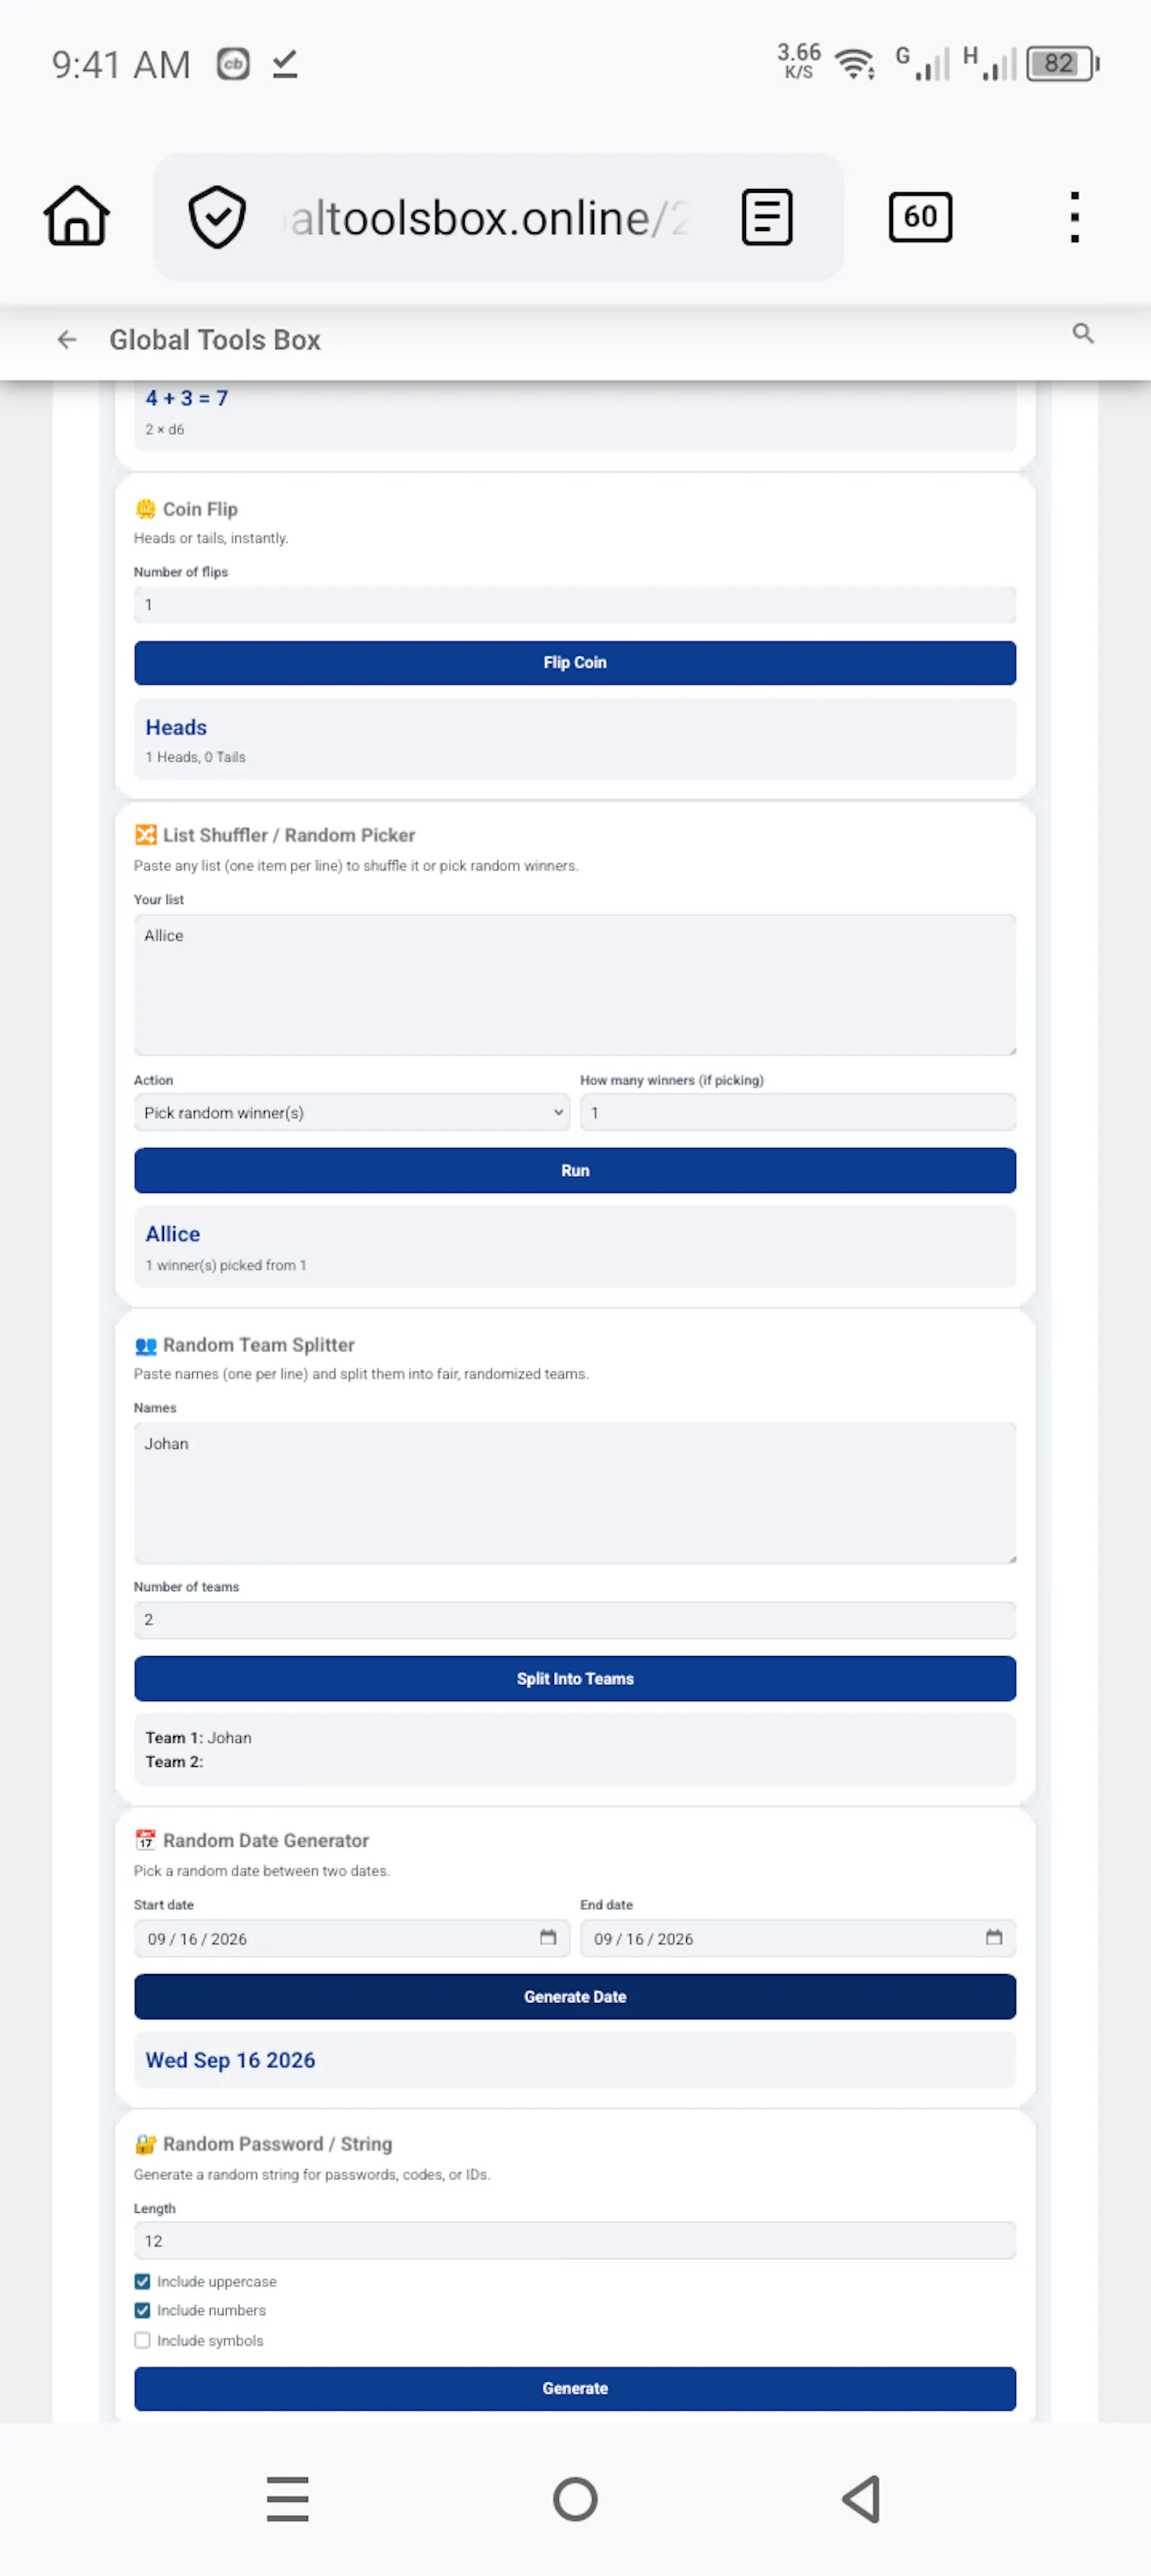
Task: Go back using Global Tools Box arrow
Action: [67, 340]
